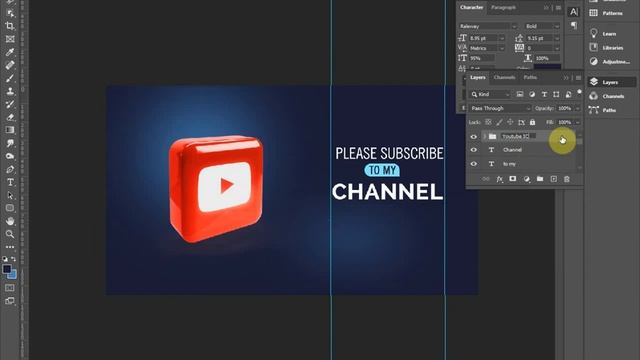
Task: Create a new group folder icon
Action: (540, 179)
